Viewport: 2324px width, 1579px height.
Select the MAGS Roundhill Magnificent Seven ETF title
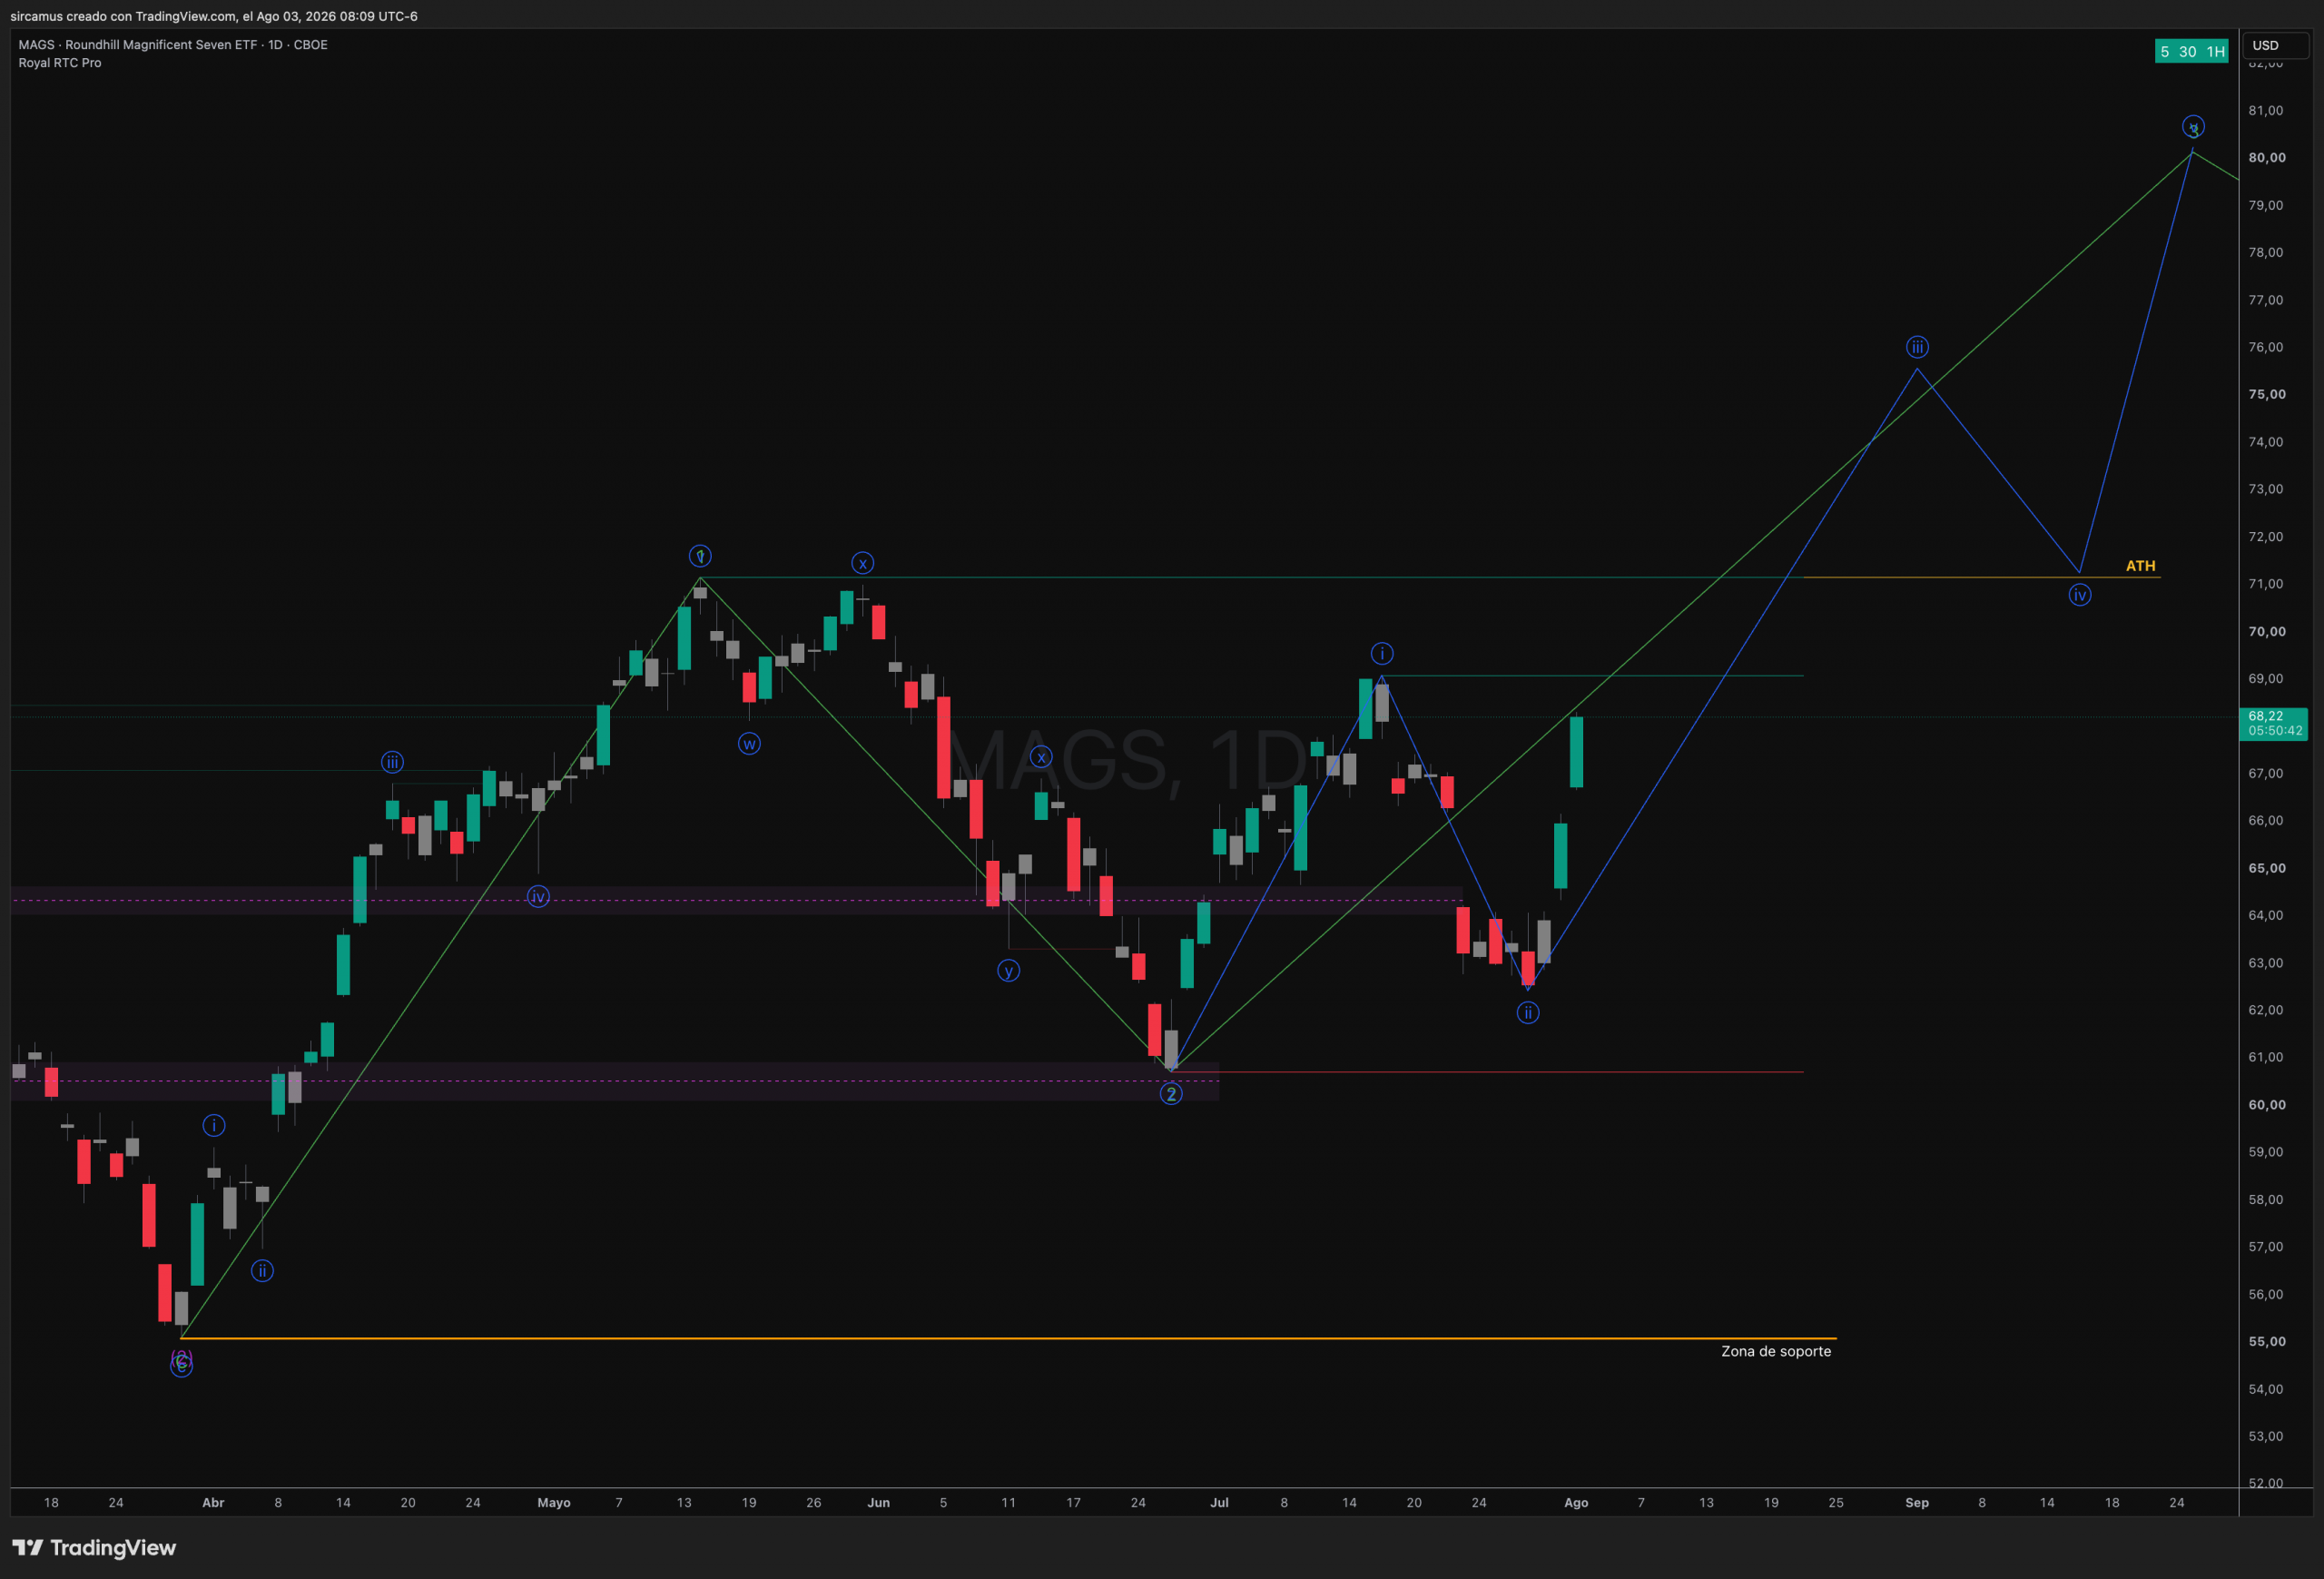tap(173, 45)
